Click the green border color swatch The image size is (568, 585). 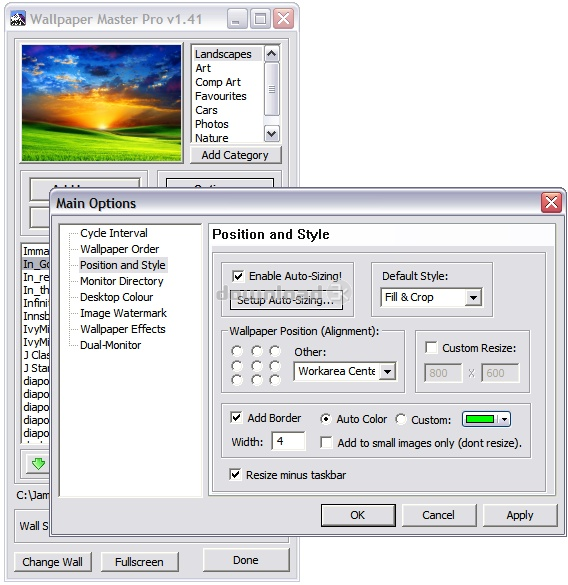coord(480,419)
